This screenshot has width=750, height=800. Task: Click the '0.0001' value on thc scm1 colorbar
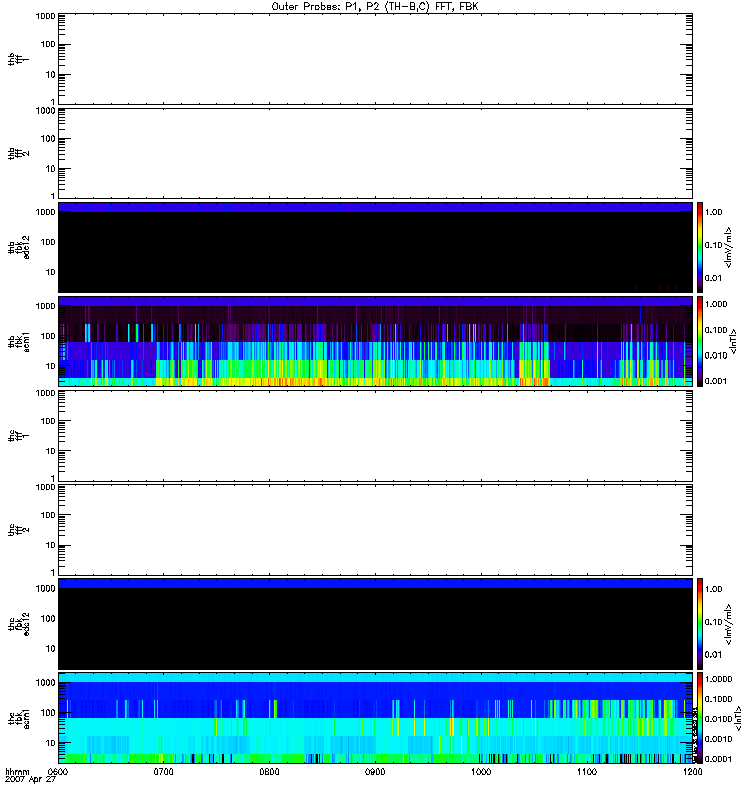pyautogui.click(x=718, y=759)
